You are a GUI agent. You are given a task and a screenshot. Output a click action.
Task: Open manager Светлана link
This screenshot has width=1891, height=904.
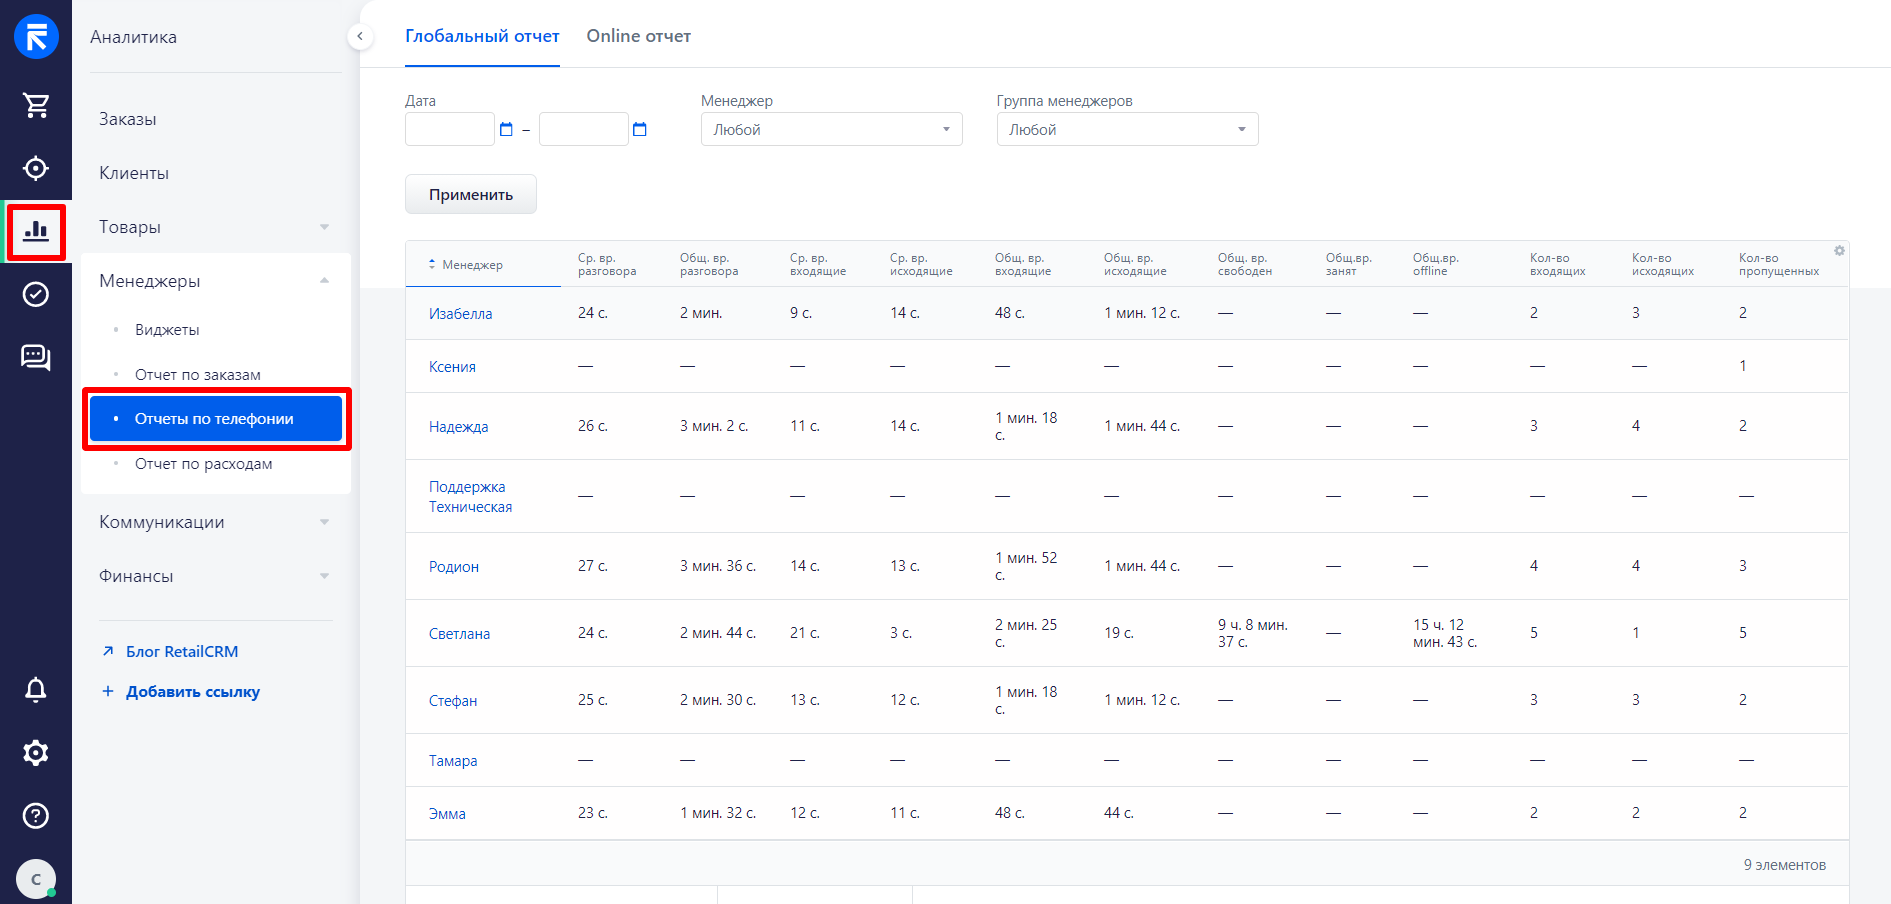tap(459, 634)
